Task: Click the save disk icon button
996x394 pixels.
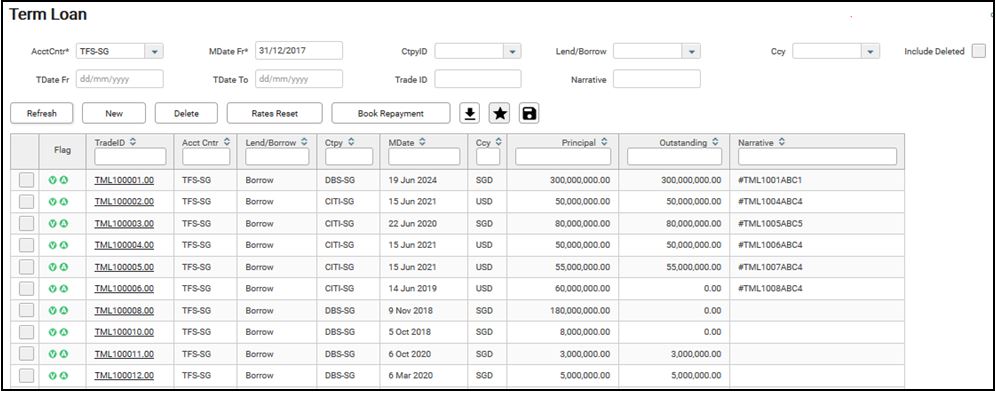Action: click(x=529, y=114)
